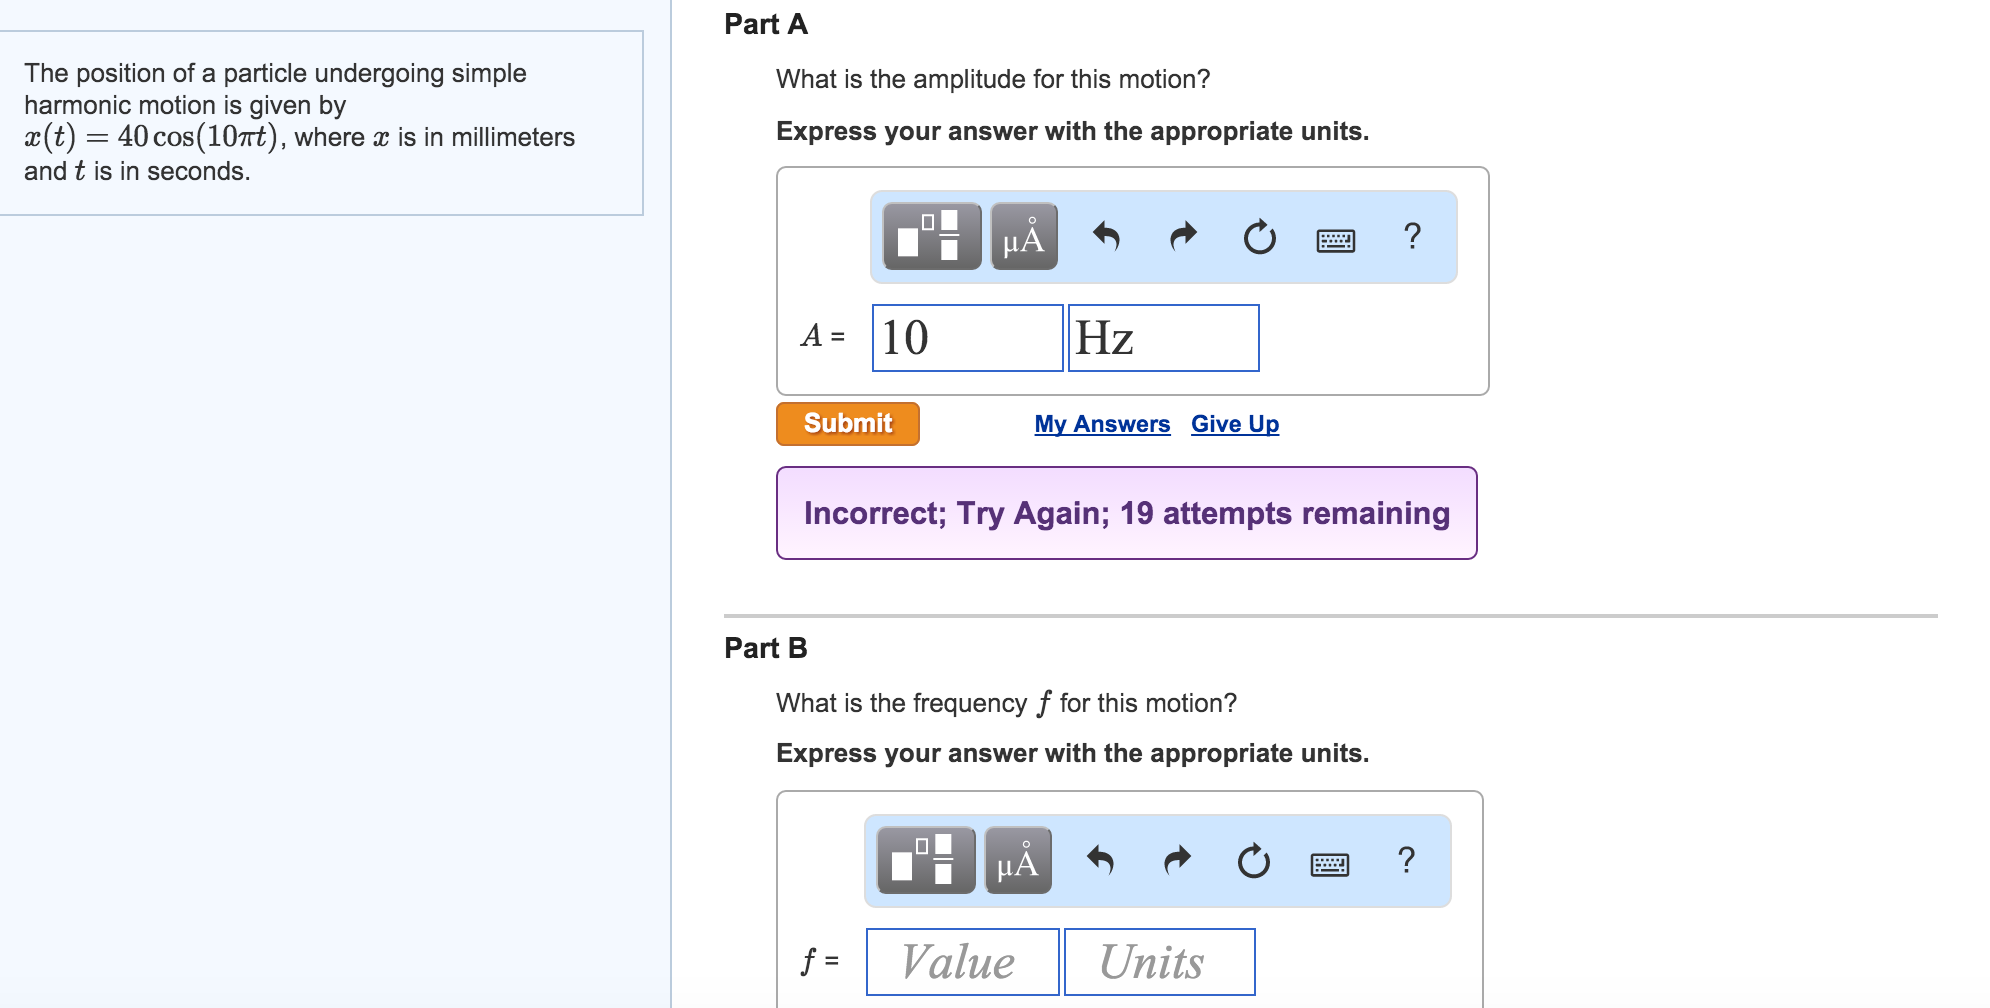The height and width of the screenshot is (1008, 1990).
Task: Click the Value field for frequency f
Action: click(x=960, y=961)
